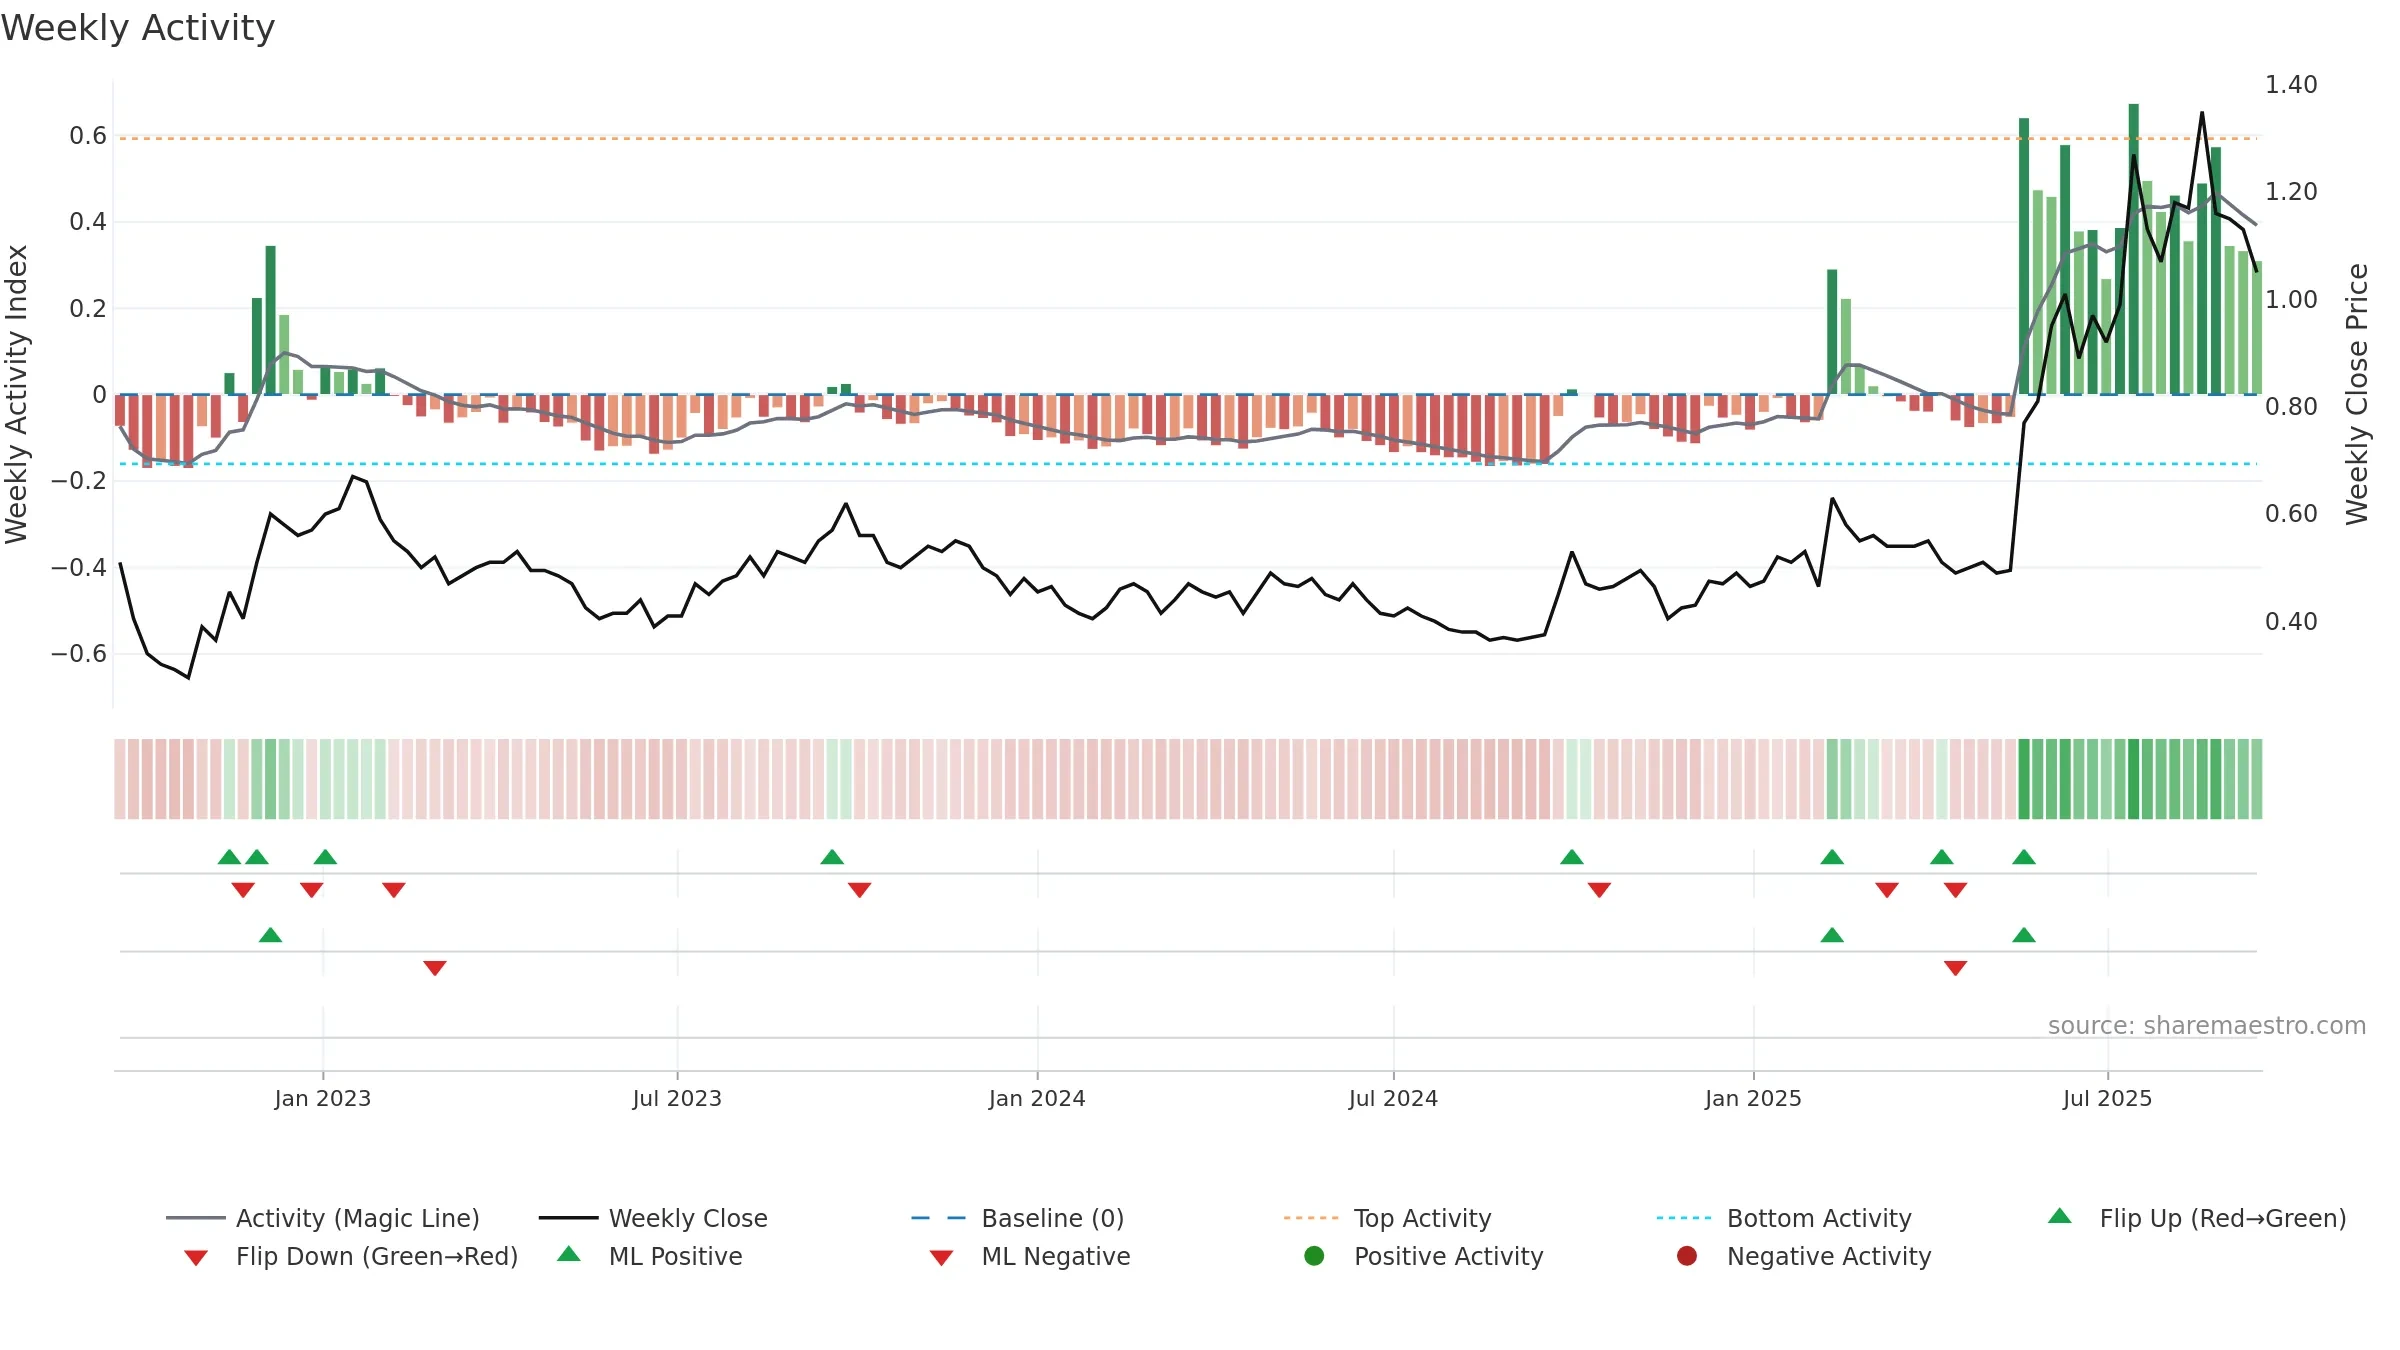Click the Jul 2024 axis label
Image resolution: width=2400 pixels, height=1350 pixels.
(x=1393, y=1098)
